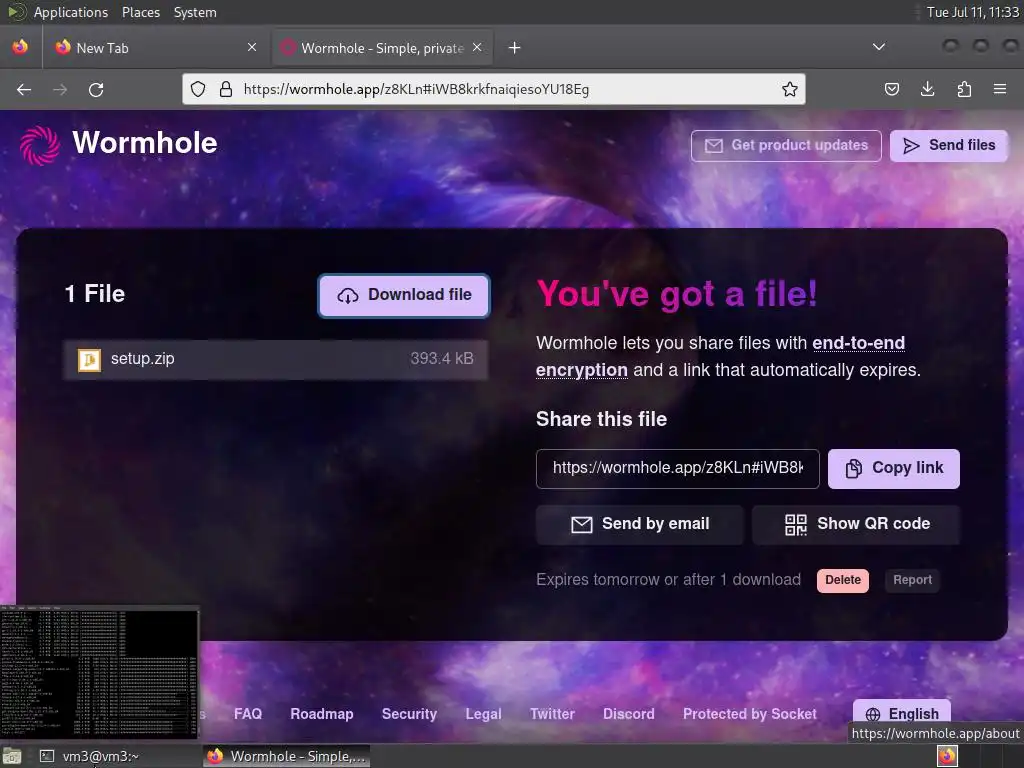Close the New Tab tab
The image size is (1024, 768).
(x=252, y=47)
